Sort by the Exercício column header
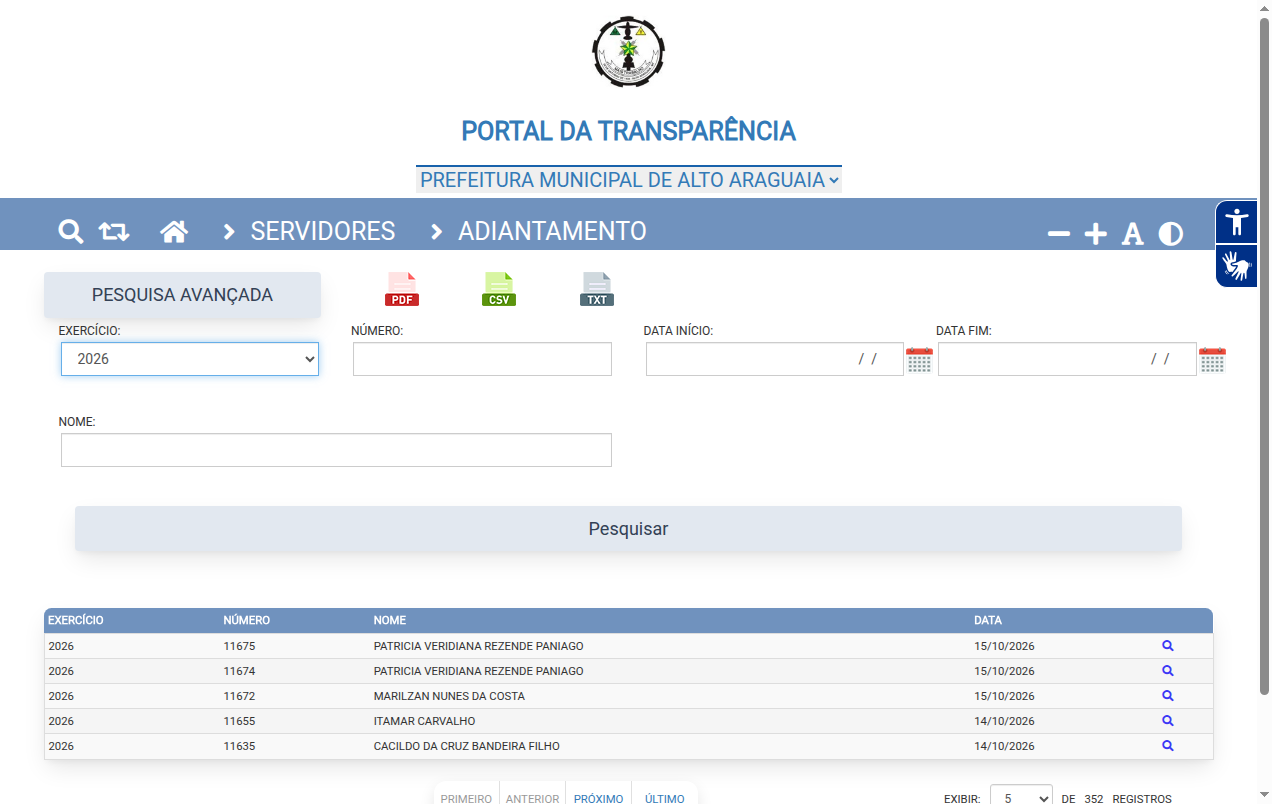This screenshot has height=804, width=1272. (76, 620)
